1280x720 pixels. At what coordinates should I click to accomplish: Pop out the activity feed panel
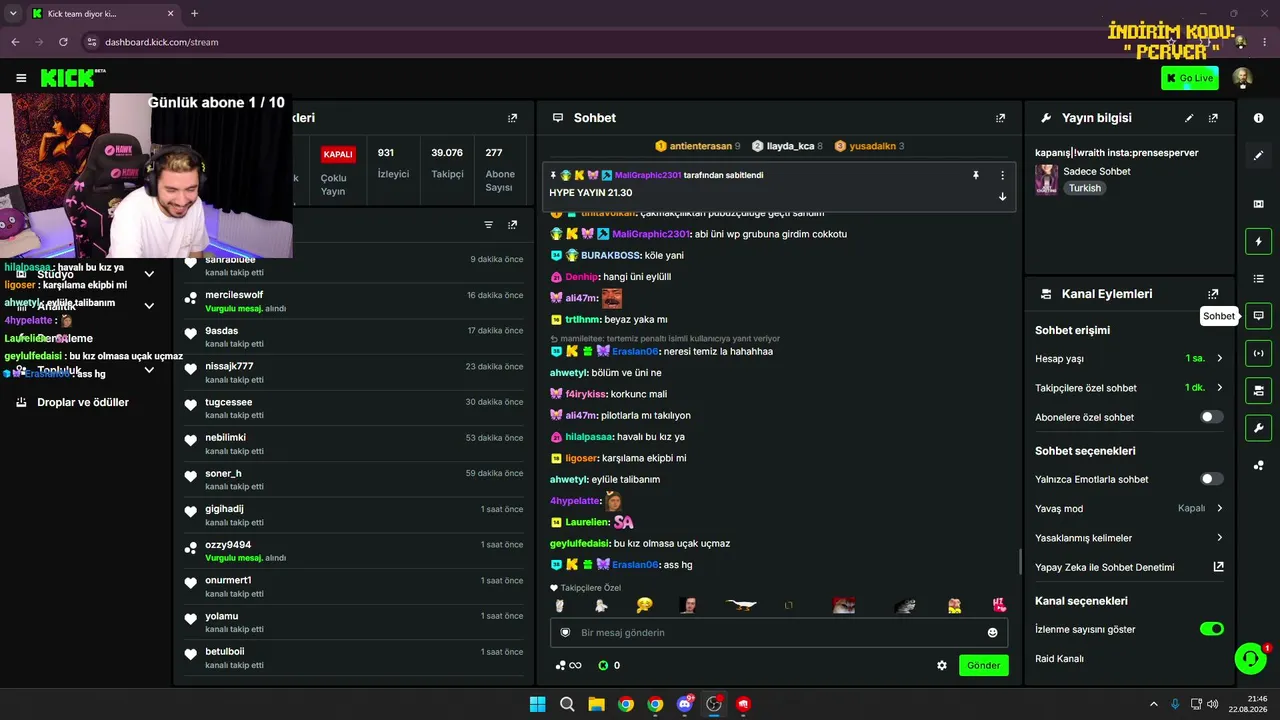(512, 225)
